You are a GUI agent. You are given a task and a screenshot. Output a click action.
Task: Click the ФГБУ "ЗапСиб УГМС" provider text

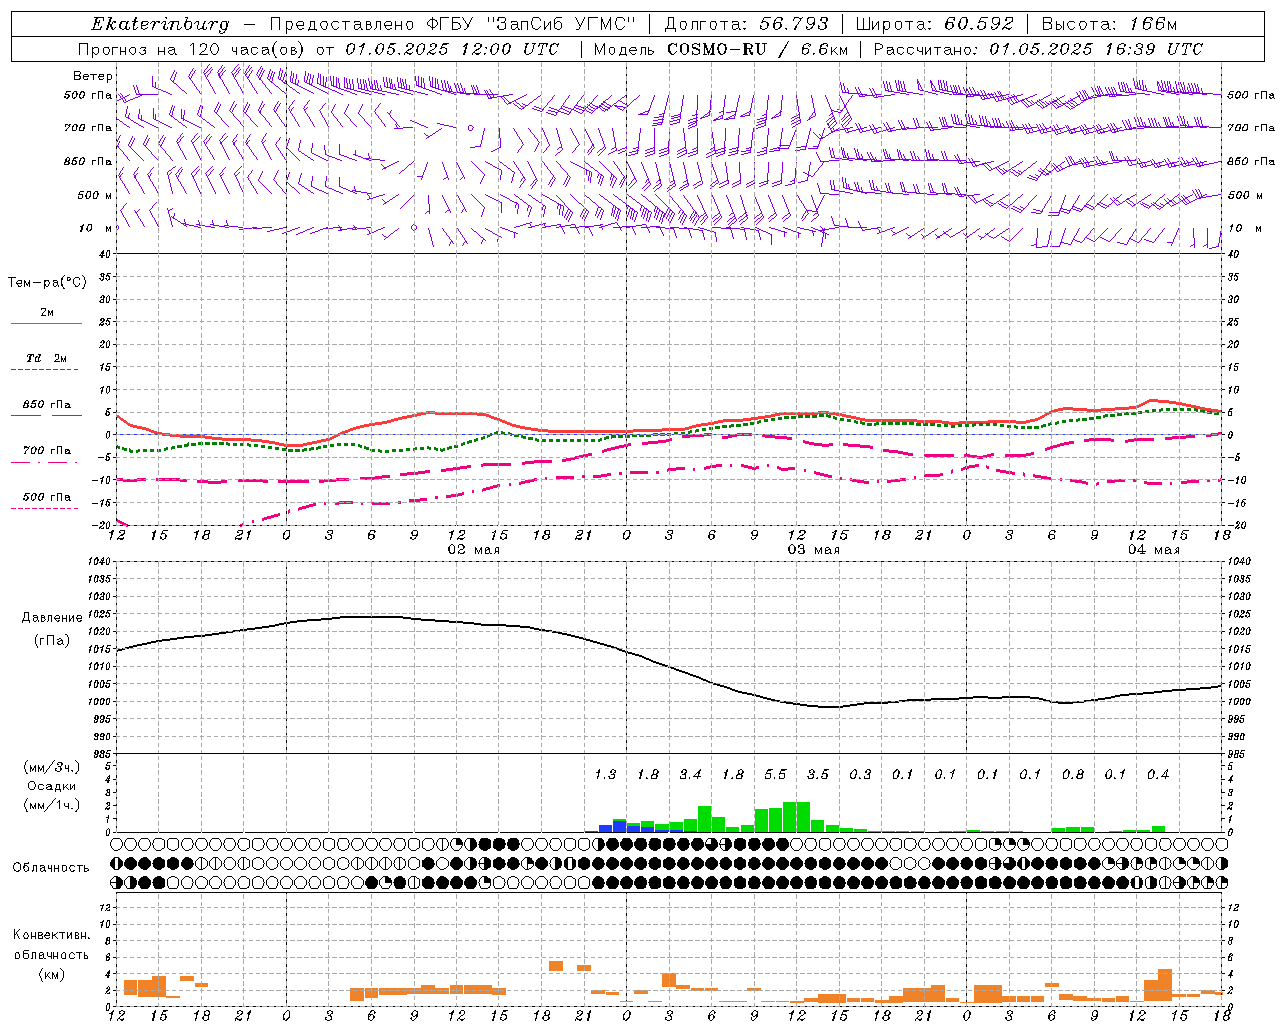[532, 24]
